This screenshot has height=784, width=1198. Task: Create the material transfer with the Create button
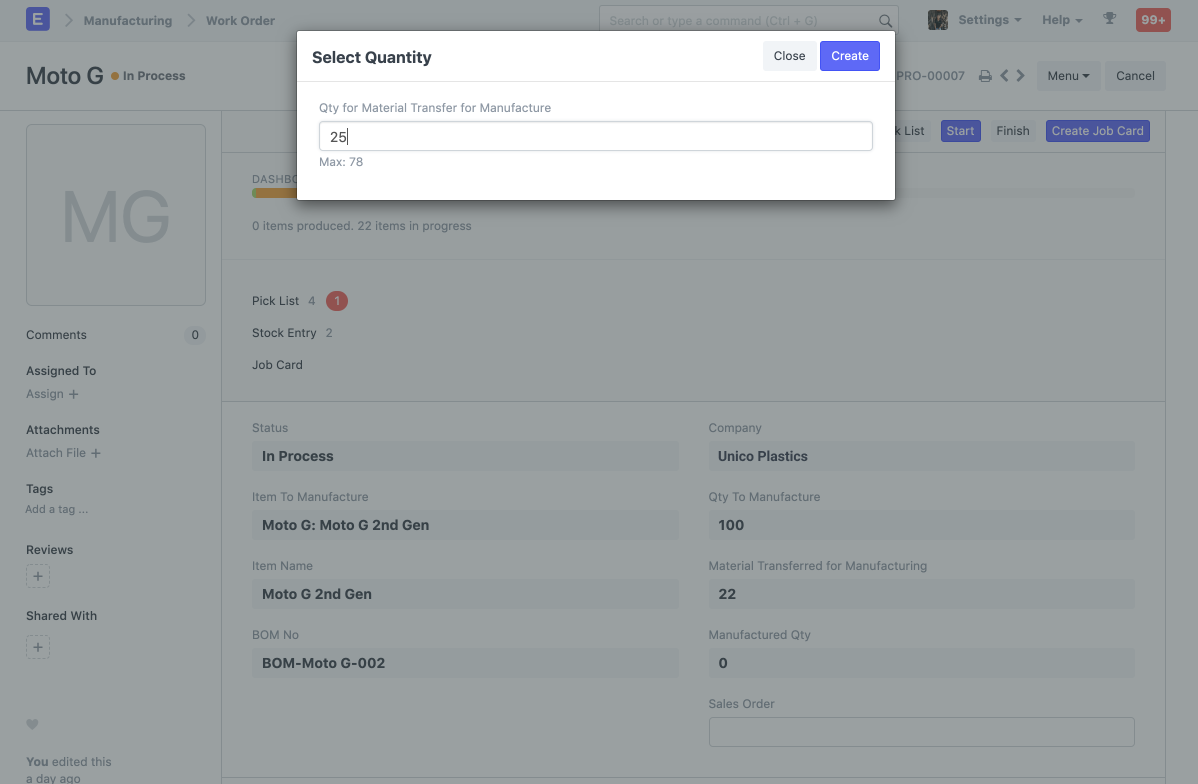(849, 56)
